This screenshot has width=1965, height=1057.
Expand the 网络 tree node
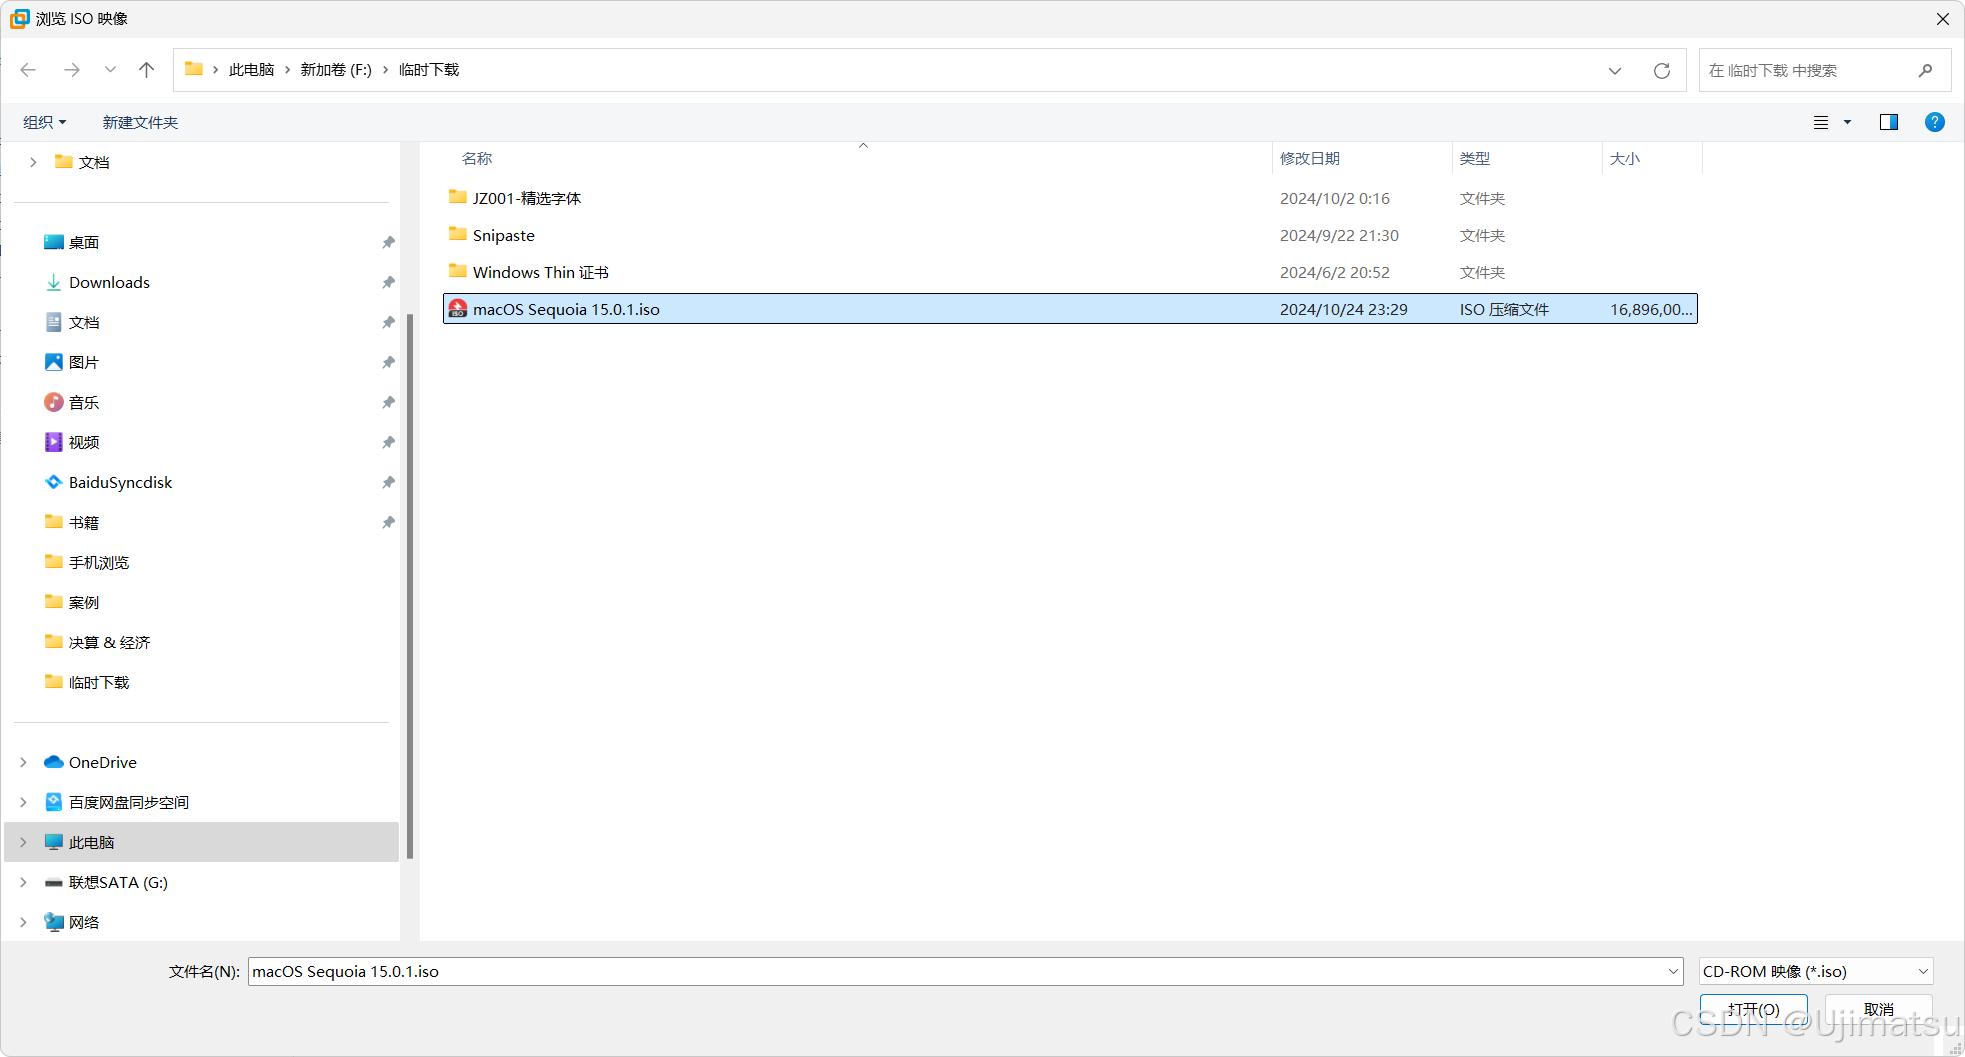click(23, 922)
